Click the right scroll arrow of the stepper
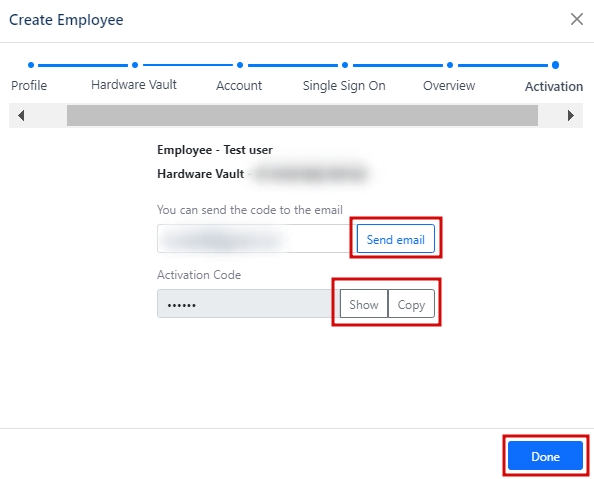The image size is (594, 479). (x=571, y=116)
